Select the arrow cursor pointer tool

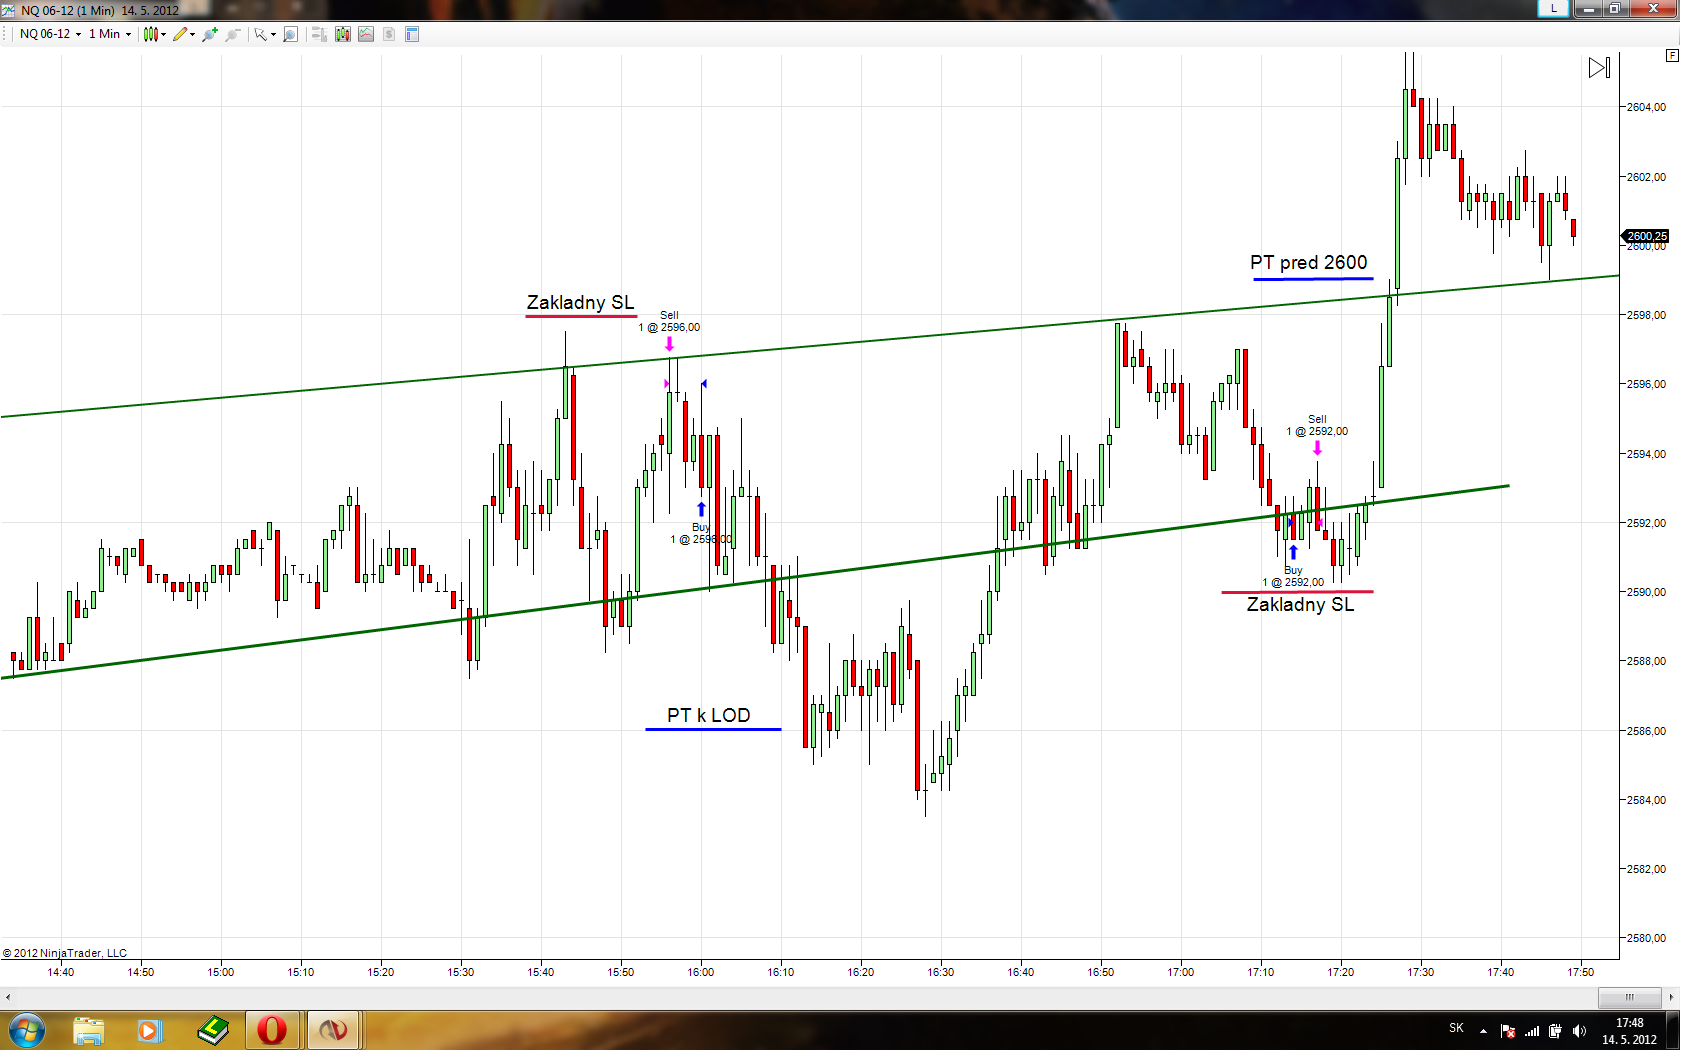tap(260, 34)
